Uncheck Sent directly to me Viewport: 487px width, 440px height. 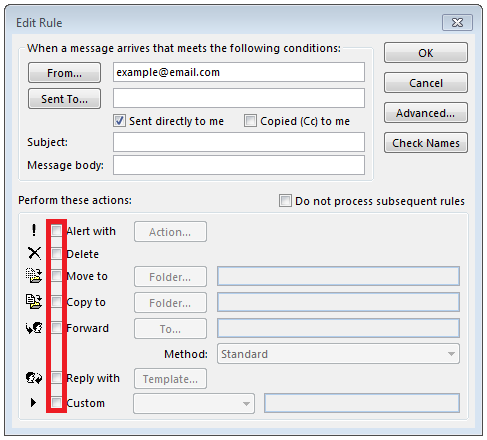point(120,121)
